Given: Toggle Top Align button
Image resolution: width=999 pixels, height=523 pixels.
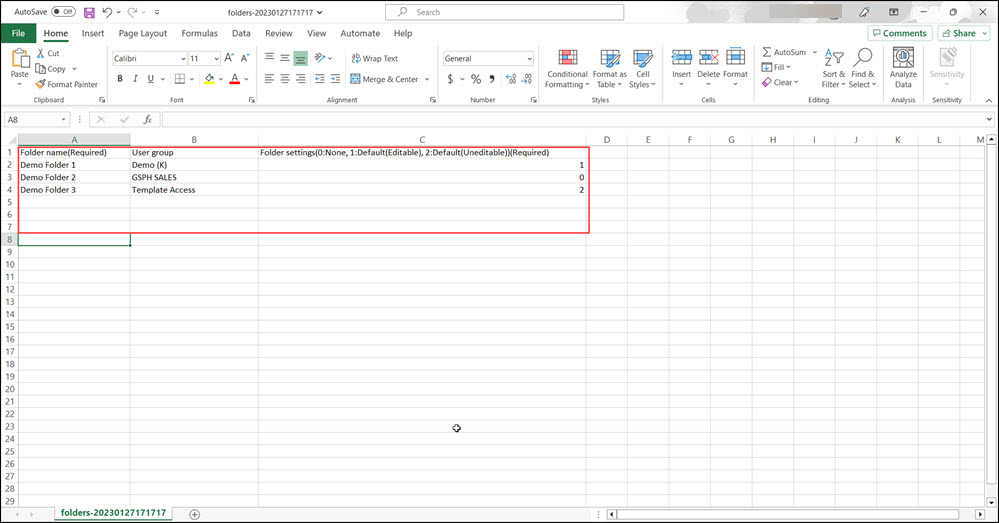Looking at the screenshot, I should coord(270,58).
